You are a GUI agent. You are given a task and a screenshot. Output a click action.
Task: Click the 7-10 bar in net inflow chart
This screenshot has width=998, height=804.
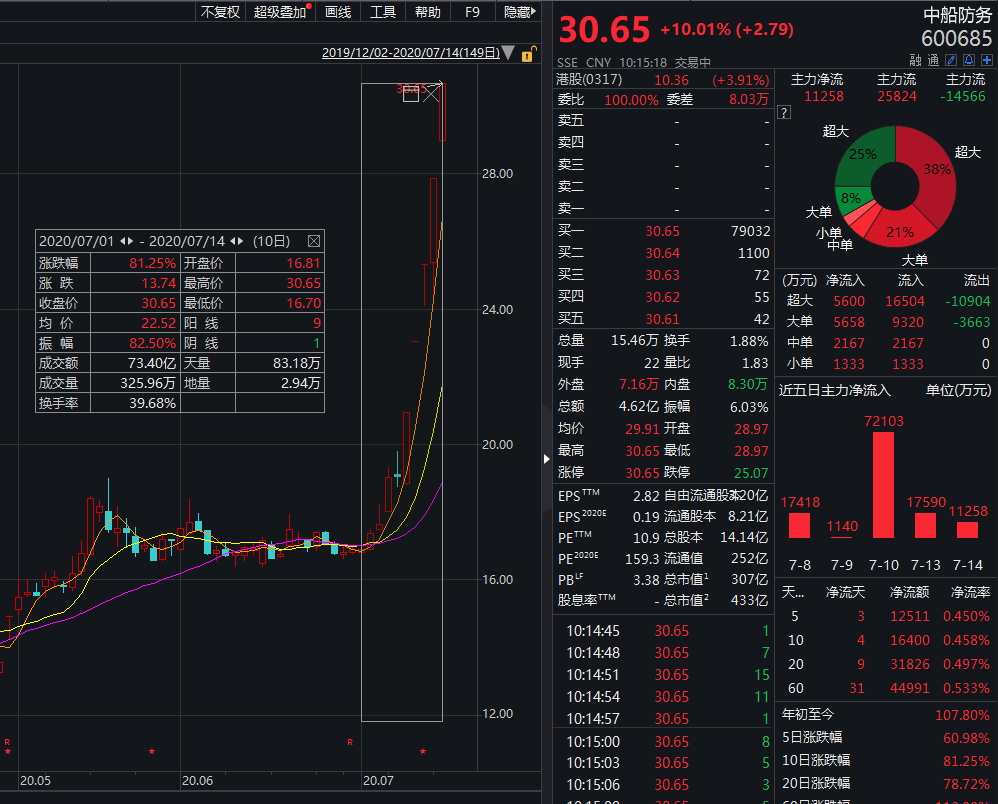click(883, 485)
